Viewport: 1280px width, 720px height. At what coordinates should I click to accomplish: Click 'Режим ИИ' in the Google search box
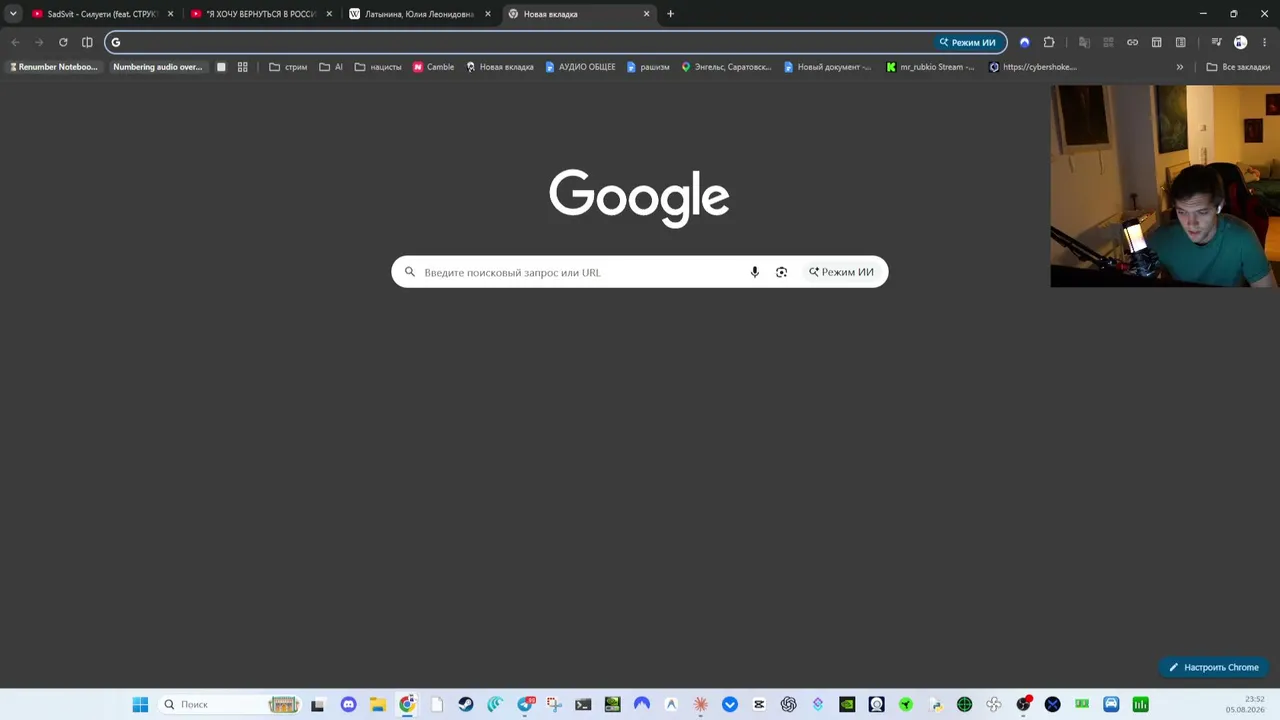[x=841, y=272]
